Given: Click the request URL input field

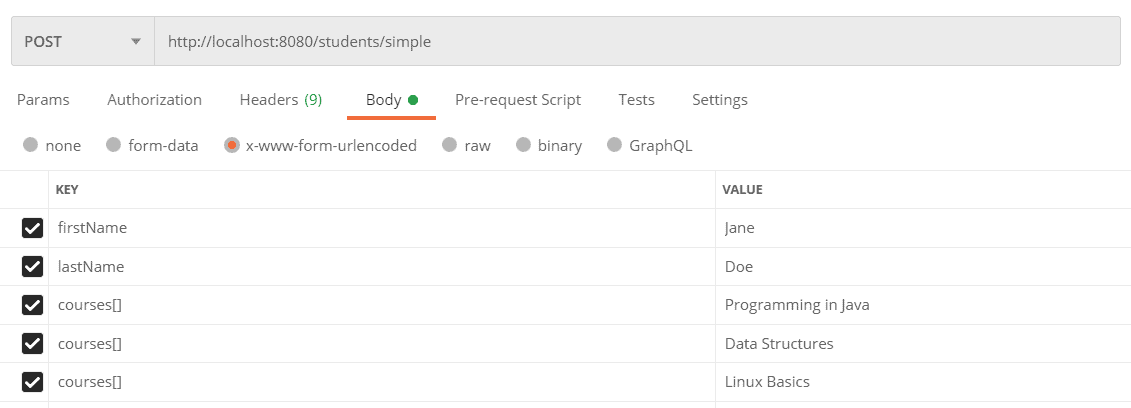Looking at the screenshot, I should point(636,42).
